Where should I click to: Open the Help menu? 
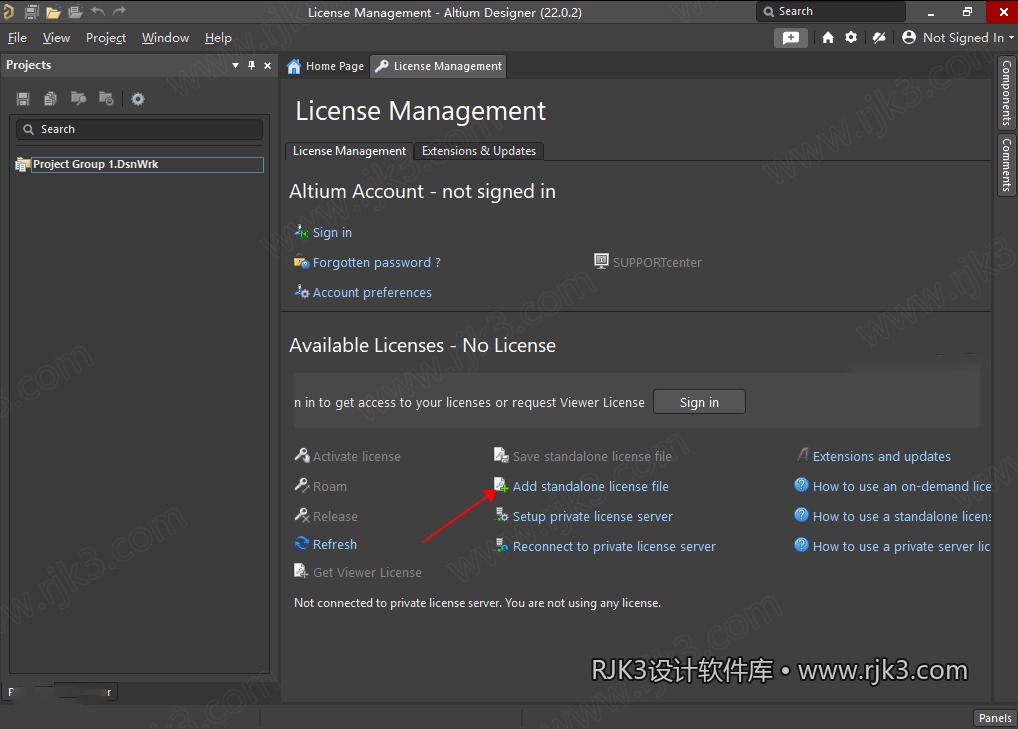[x=218, y=38]
